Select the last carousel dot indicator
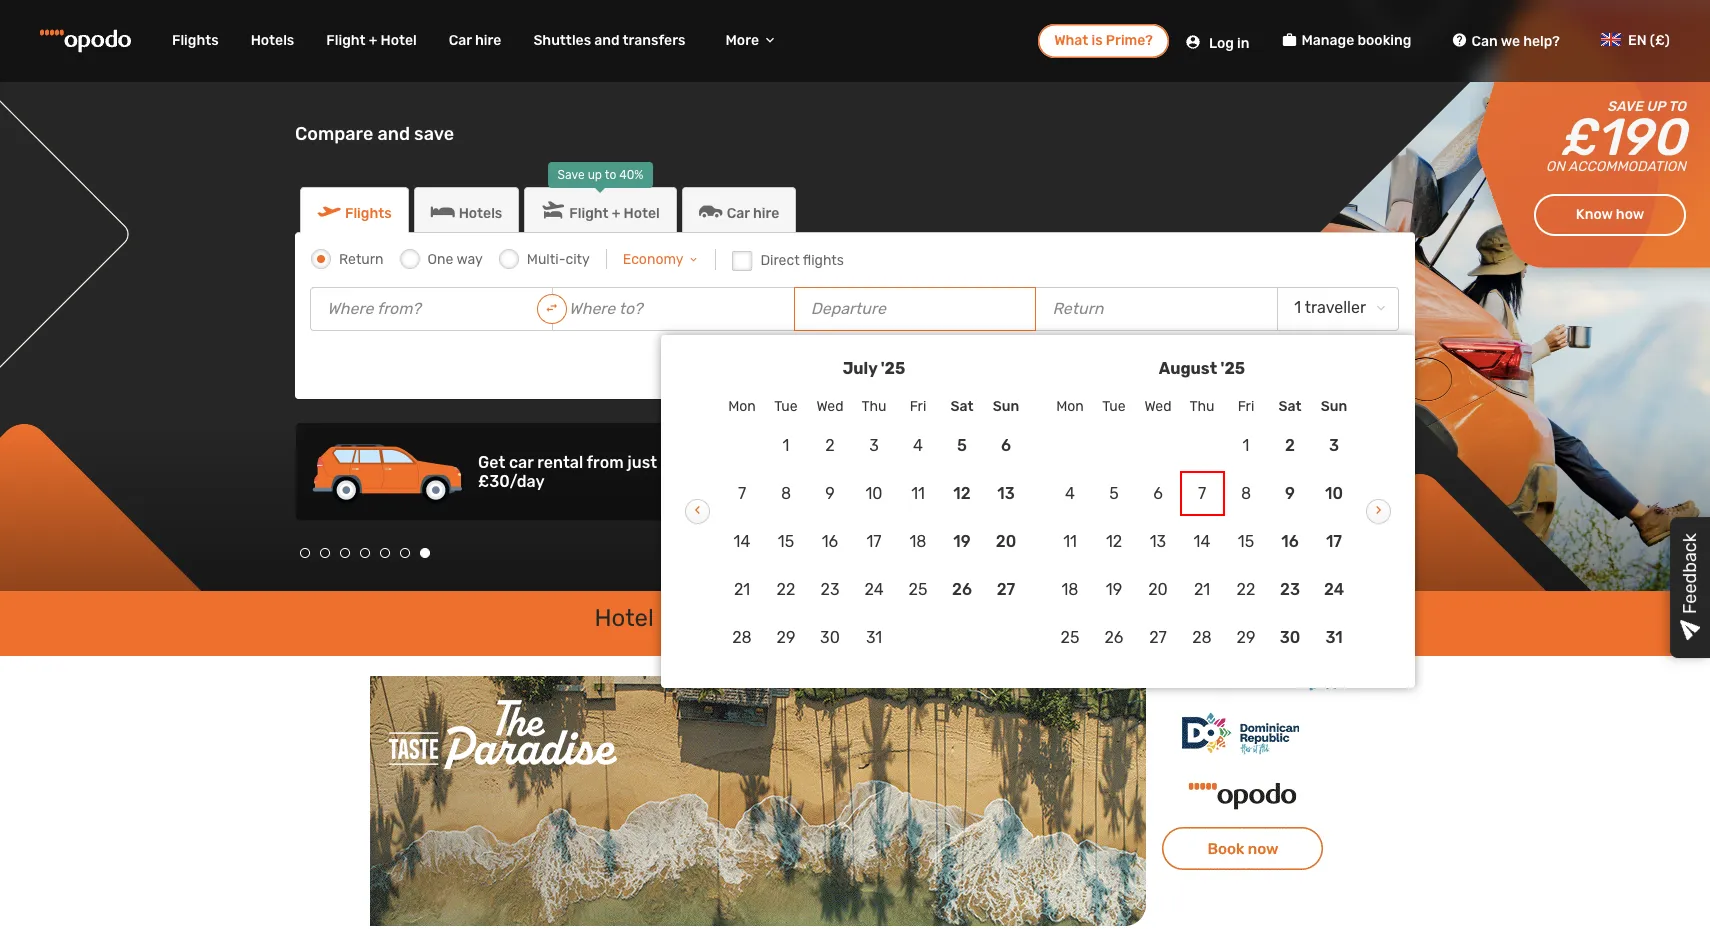The height and width of the screenshot is (929, 1710). (425, 553)
